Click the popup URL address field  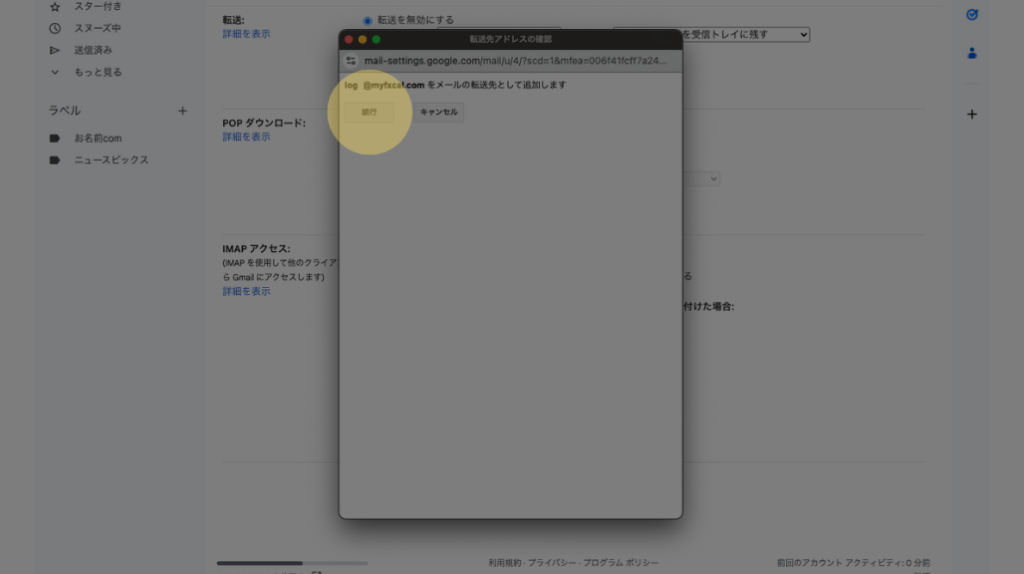tap(514, 61)
